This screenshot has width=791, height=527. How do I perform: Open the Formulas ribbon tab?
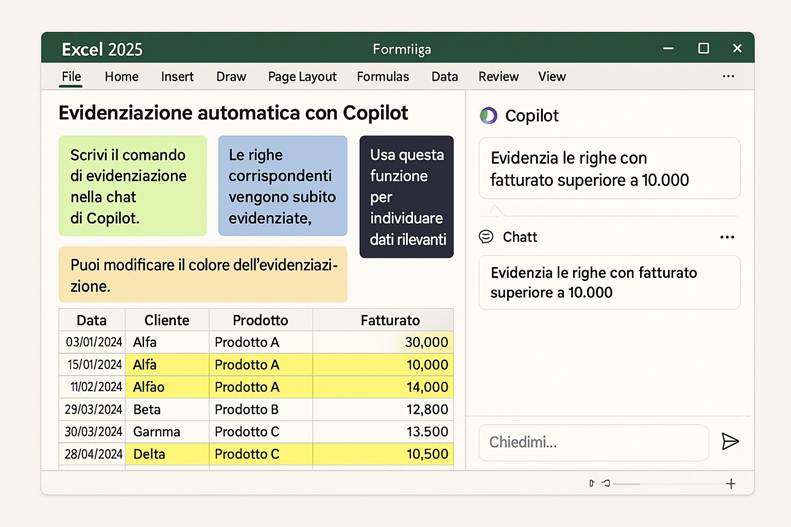click(383, 77)
